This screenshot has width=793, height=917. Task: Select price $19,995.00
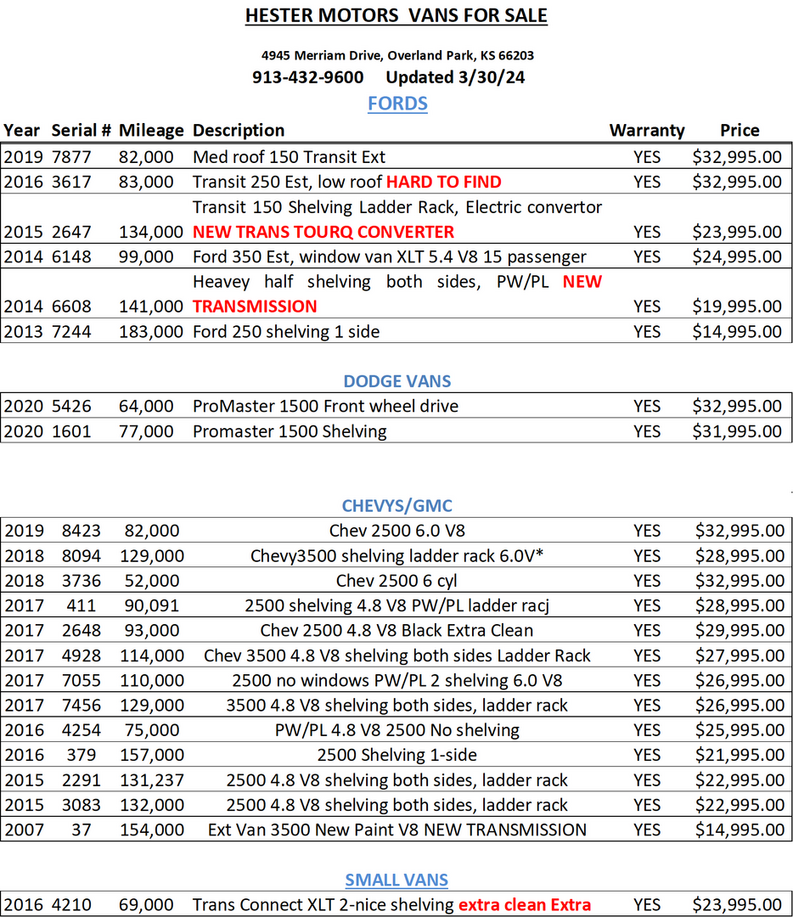(737, 306)
